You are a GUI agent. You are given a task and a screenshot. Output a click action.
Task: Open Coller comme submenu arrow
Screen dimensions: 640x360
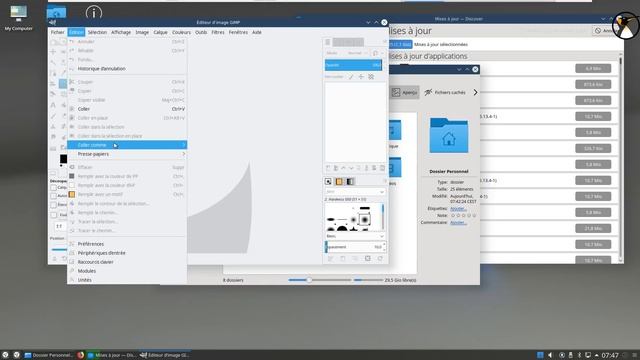tap(184, 145)
